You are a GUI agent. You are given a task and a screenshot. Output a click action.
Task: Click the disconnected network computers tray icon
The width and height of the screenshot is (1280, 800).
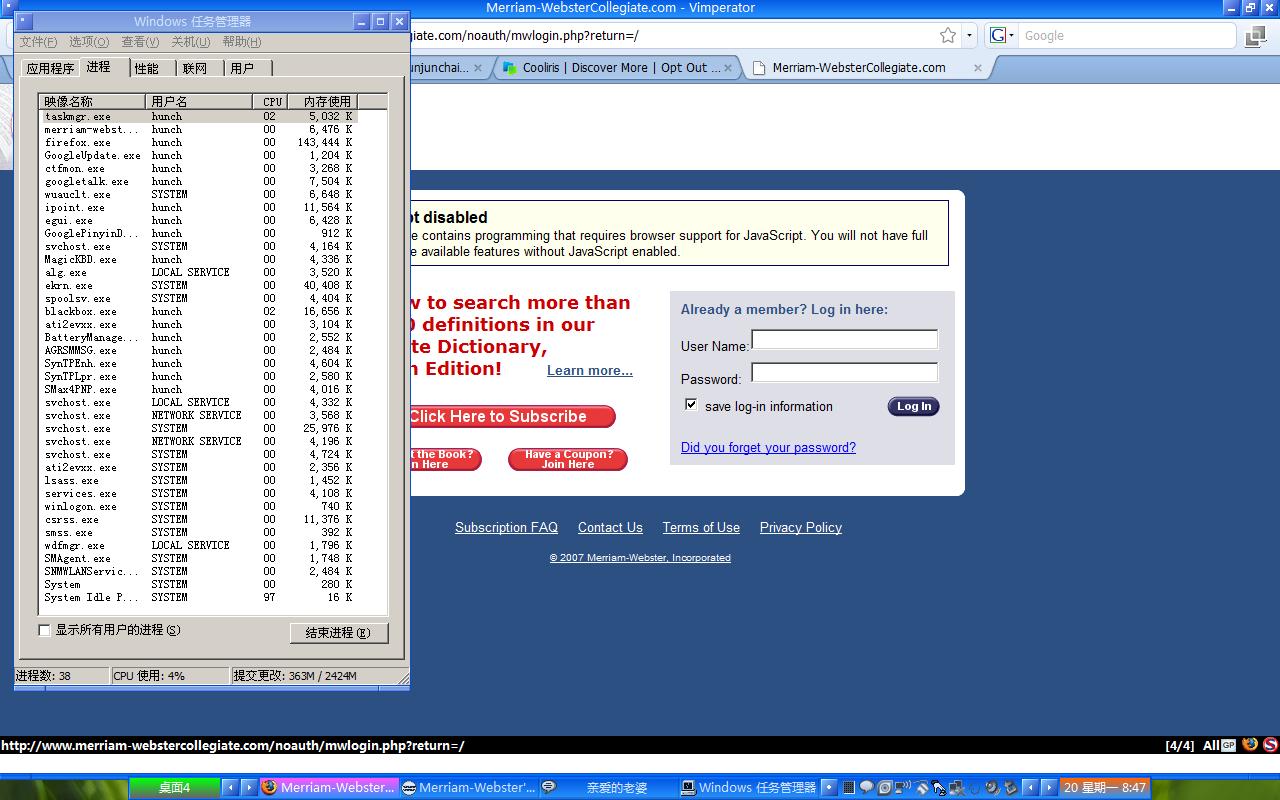956,788
